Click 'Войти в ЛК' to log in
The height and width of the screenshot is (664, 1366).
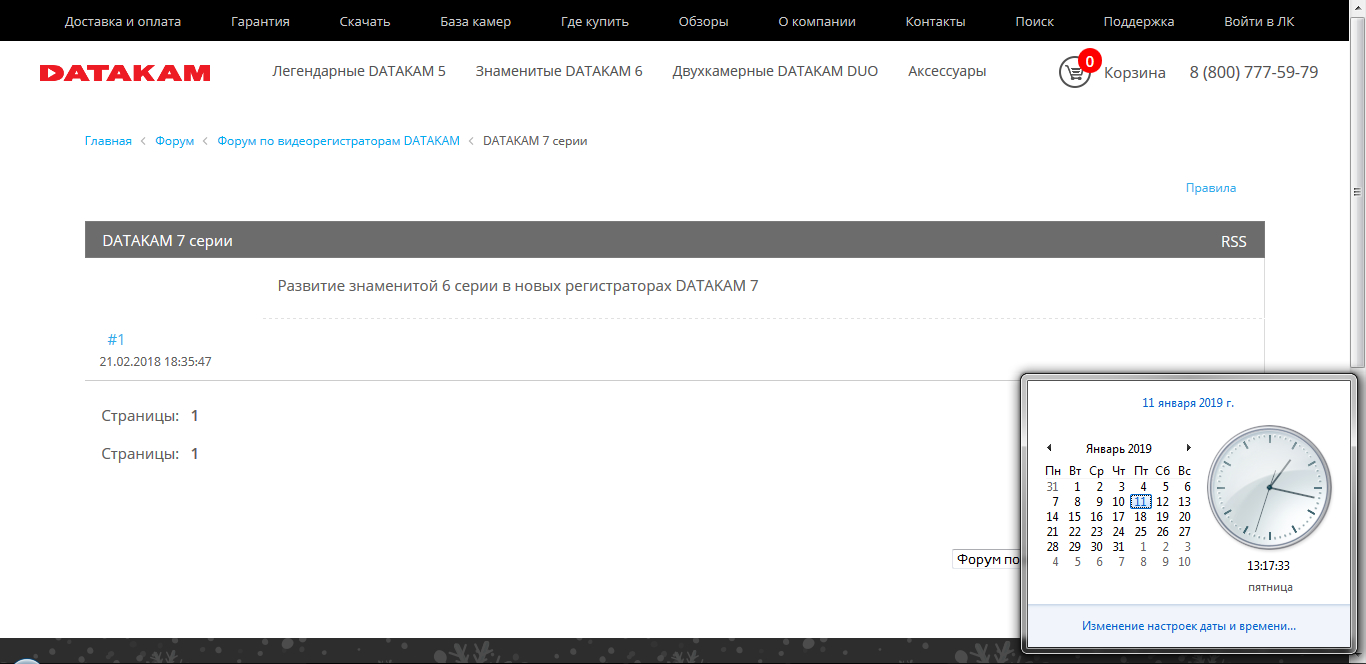coord(1259,21)
